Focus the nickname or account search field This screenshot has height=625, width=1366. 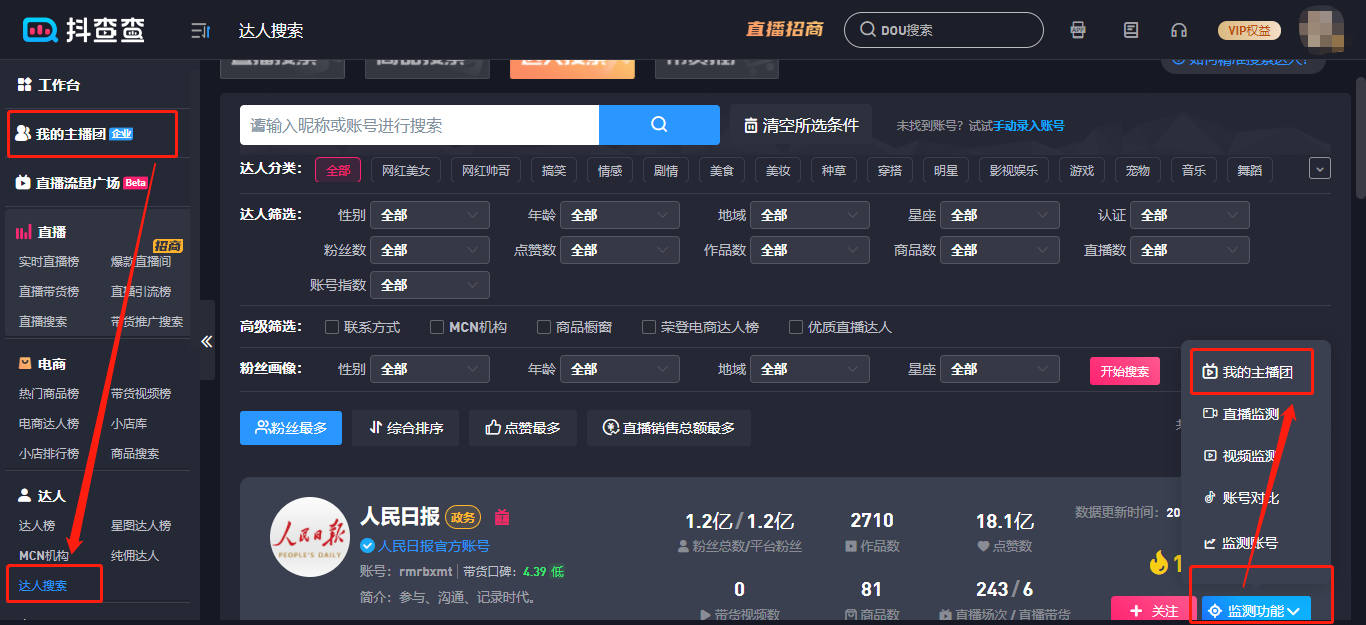coord(419,125)
